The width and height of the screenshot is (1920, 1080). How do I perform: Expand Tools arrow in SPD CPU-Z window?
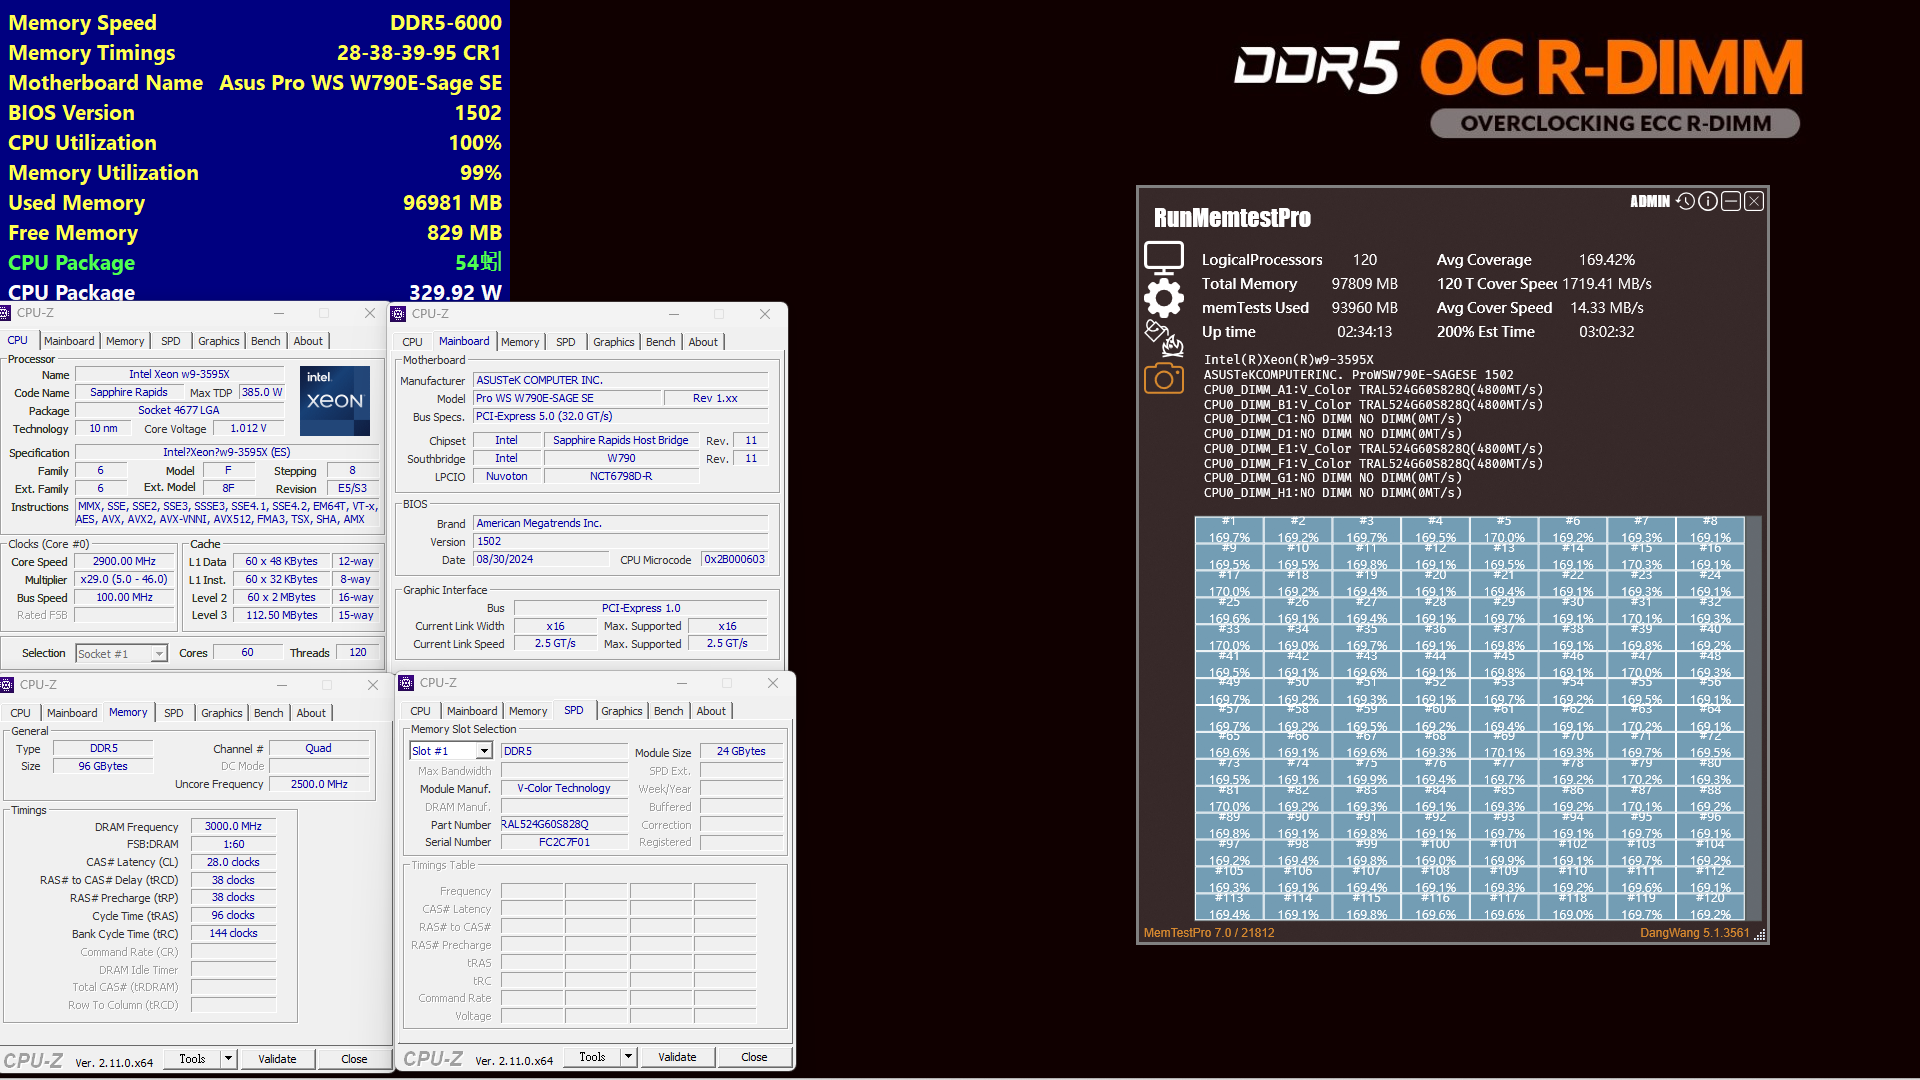point(628,1056)
